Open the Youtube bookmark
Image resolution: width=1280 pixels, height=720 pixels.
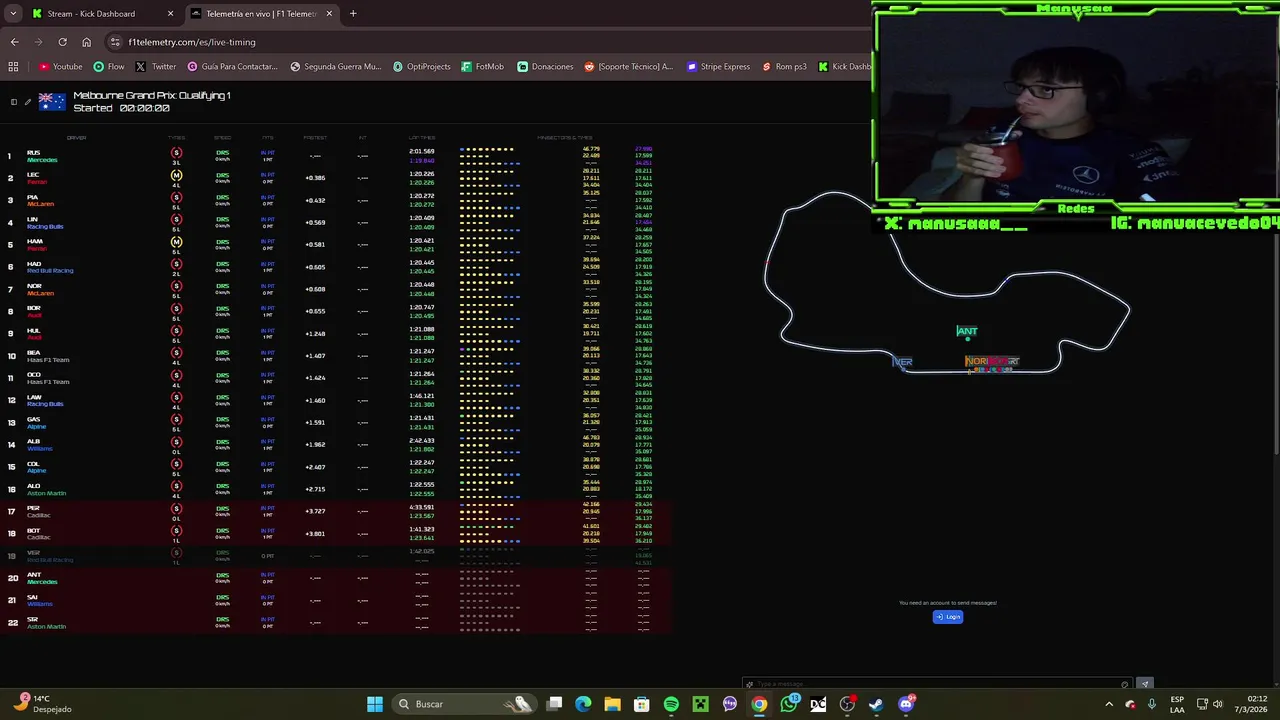click(x=61, y=67)
